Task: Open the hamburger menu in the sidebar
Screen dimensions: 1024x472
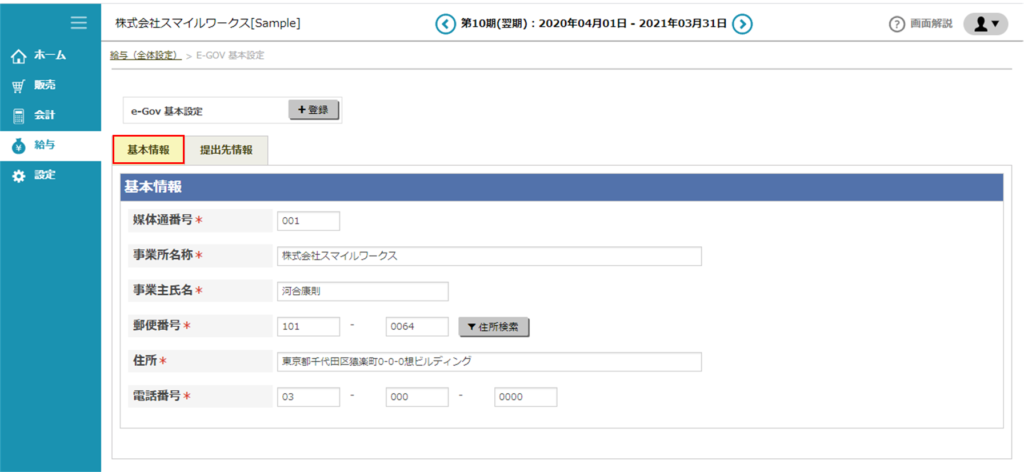Action: pyautogui.click(x=78, y=23)
